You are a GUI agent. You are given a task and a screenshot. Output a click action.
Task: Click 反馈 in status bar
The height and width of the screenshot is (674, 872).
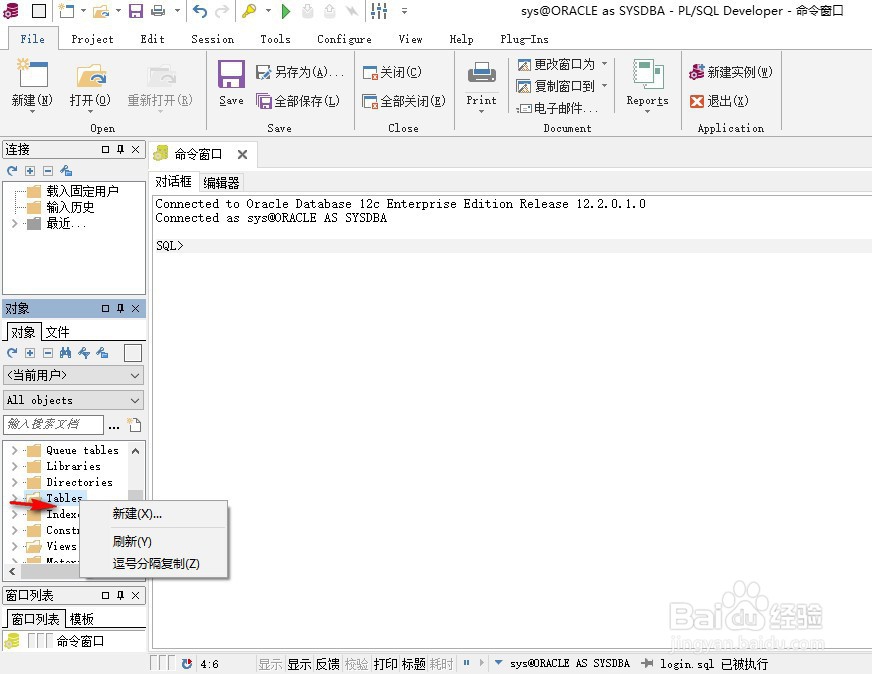[328, 664]
